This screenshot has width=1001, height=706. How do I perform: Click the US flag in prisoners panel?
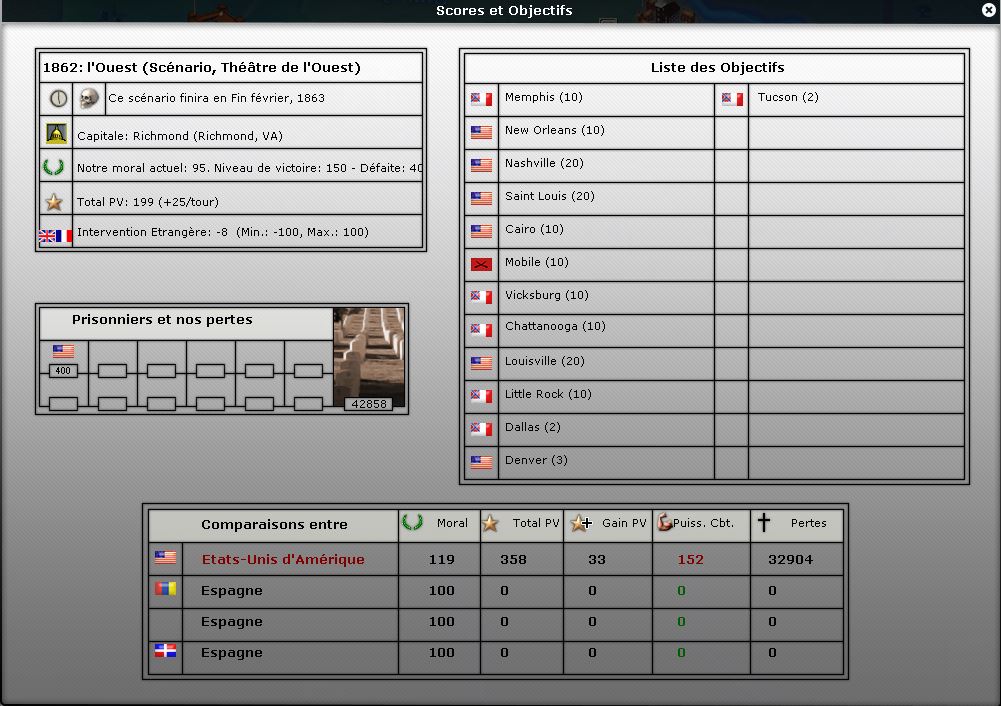click(63, 352)
